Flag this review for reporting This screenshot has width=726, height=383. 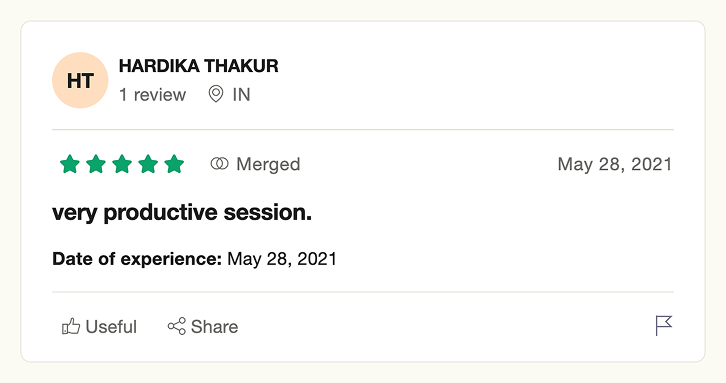[663, 326]
